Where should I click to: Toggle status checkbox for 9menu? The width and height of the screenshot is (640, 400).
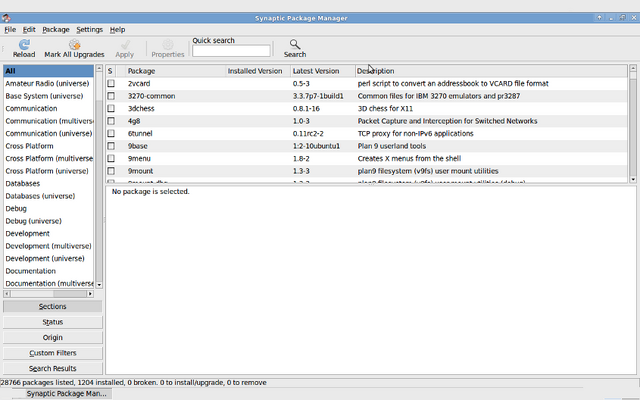pos(111,158)
